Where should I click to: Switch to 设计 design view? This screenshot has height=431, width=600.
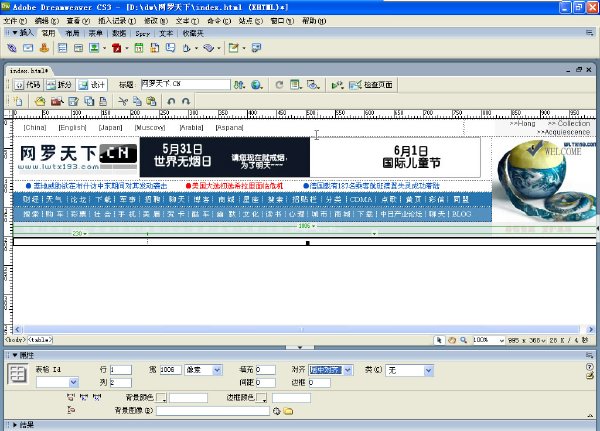point(91,85)
